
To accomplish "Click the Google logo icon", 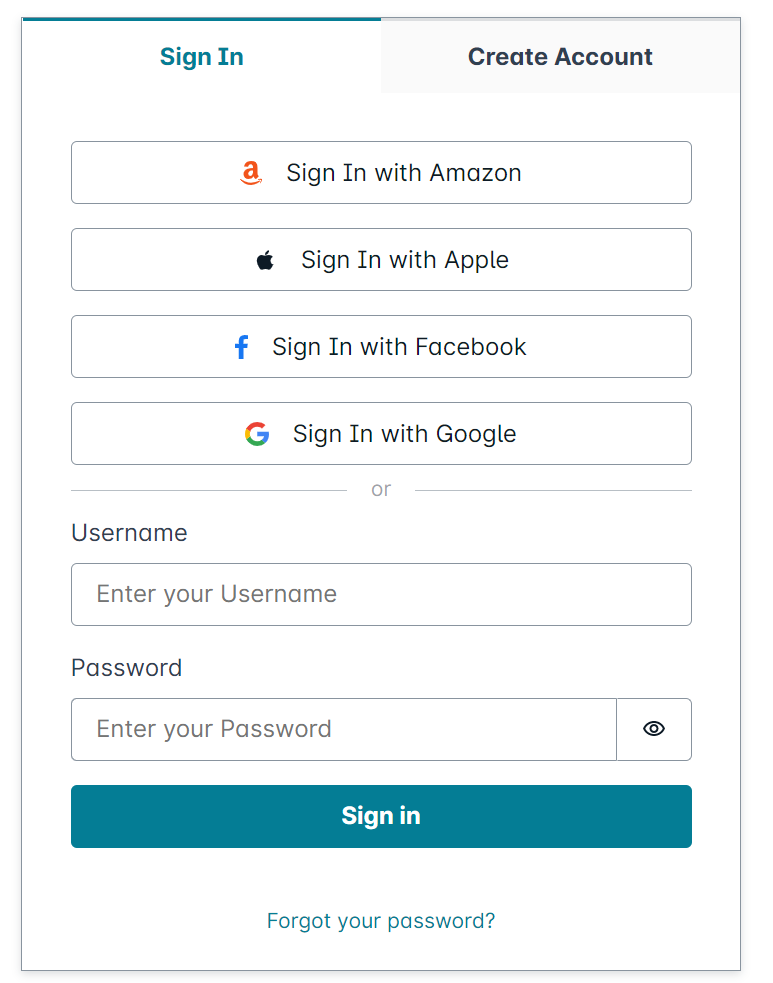I will coord(257,434).
